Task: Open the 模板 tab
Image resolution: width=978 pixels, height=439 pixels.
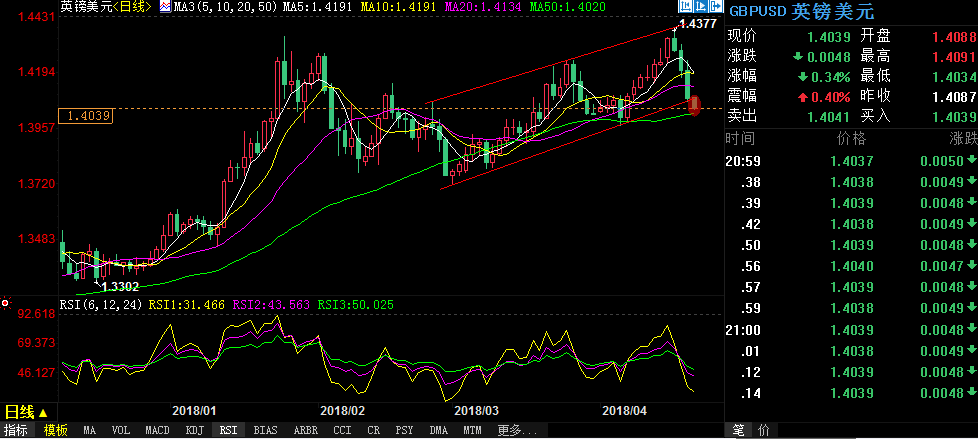Action: (55, 430)
